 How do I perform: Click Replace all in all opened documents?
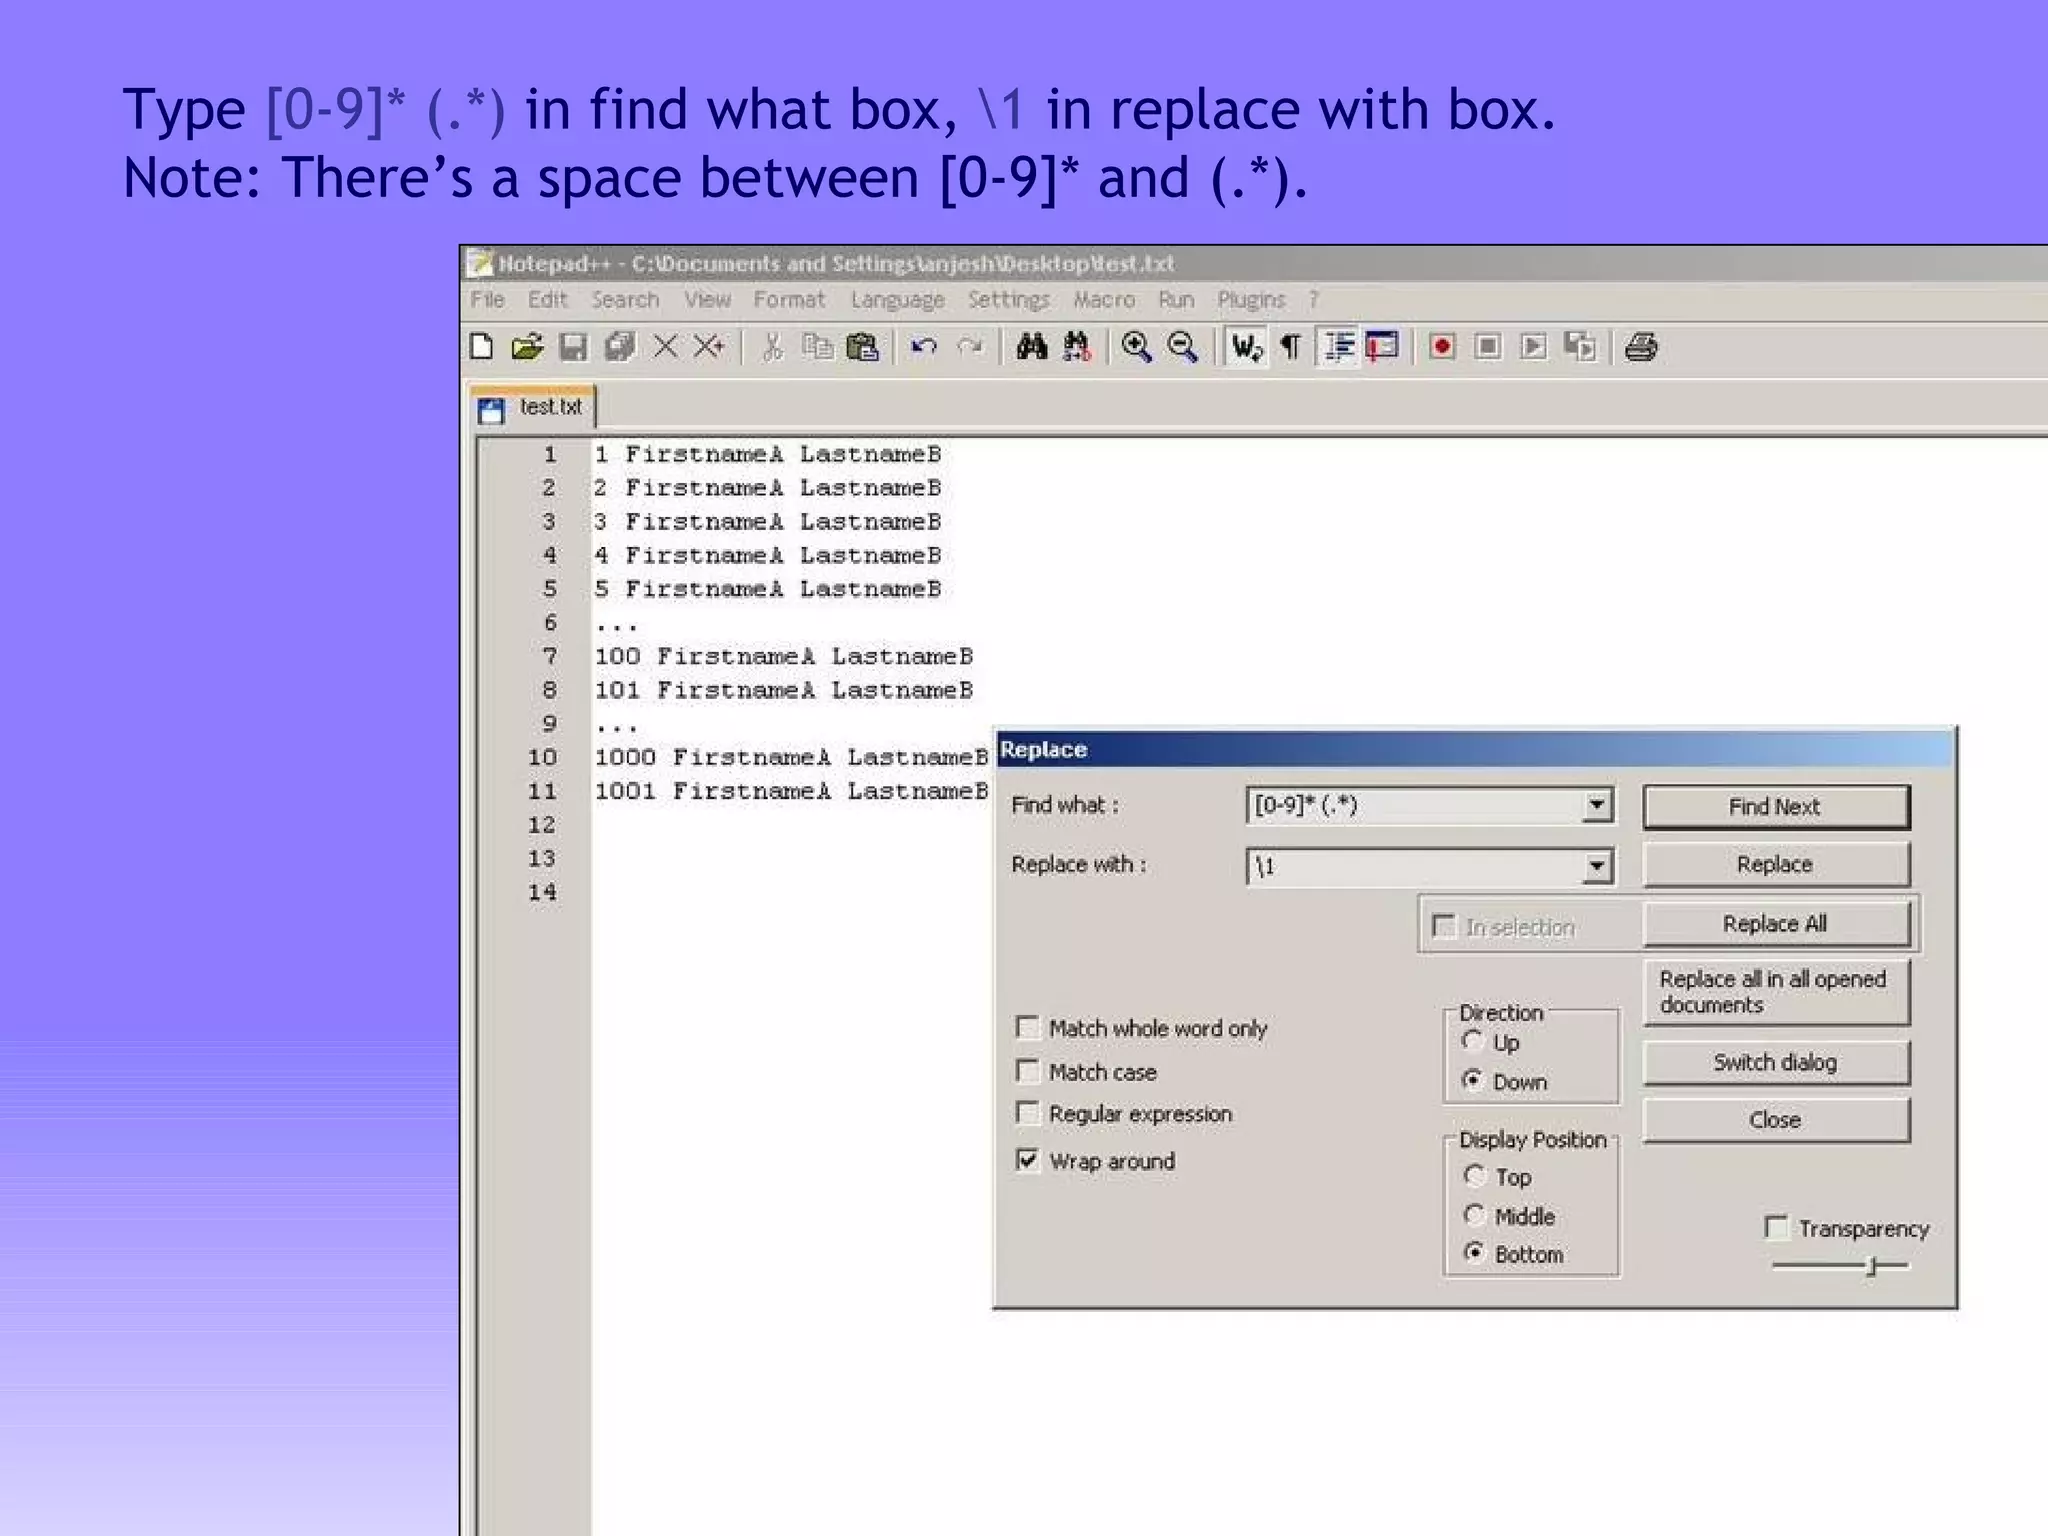coord(1776,992)
